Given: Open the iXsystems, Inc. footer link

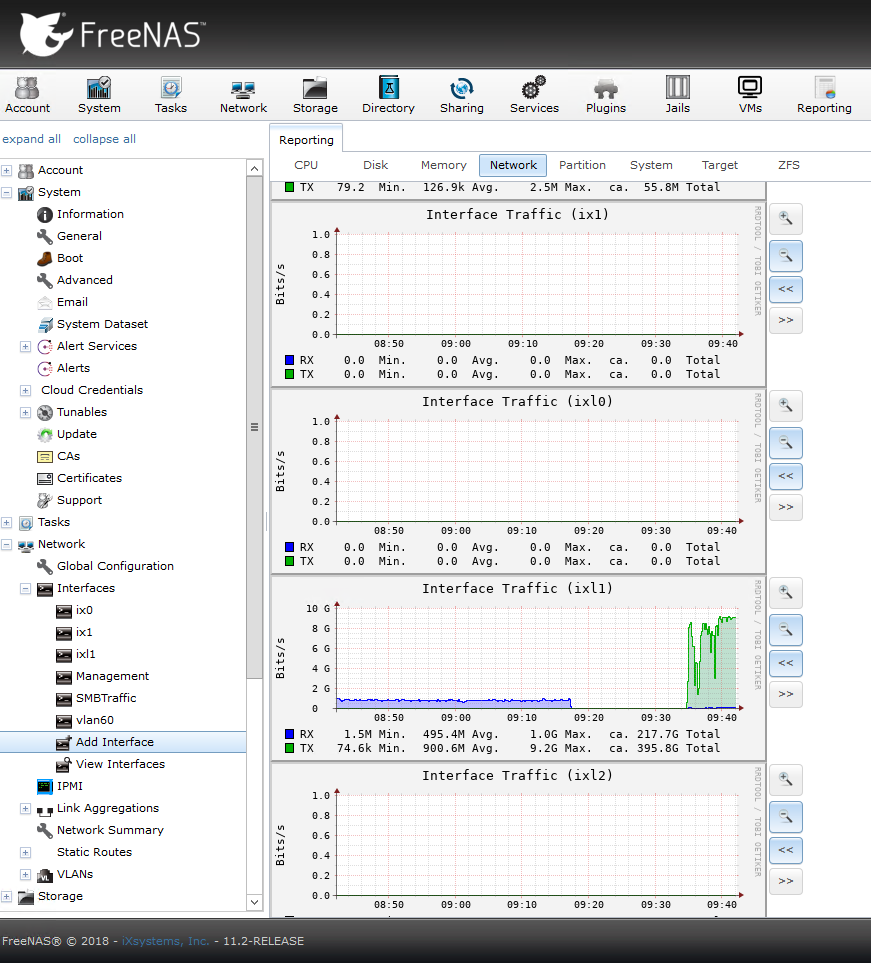Looking at the screenshot, I should tap(165, 941).
